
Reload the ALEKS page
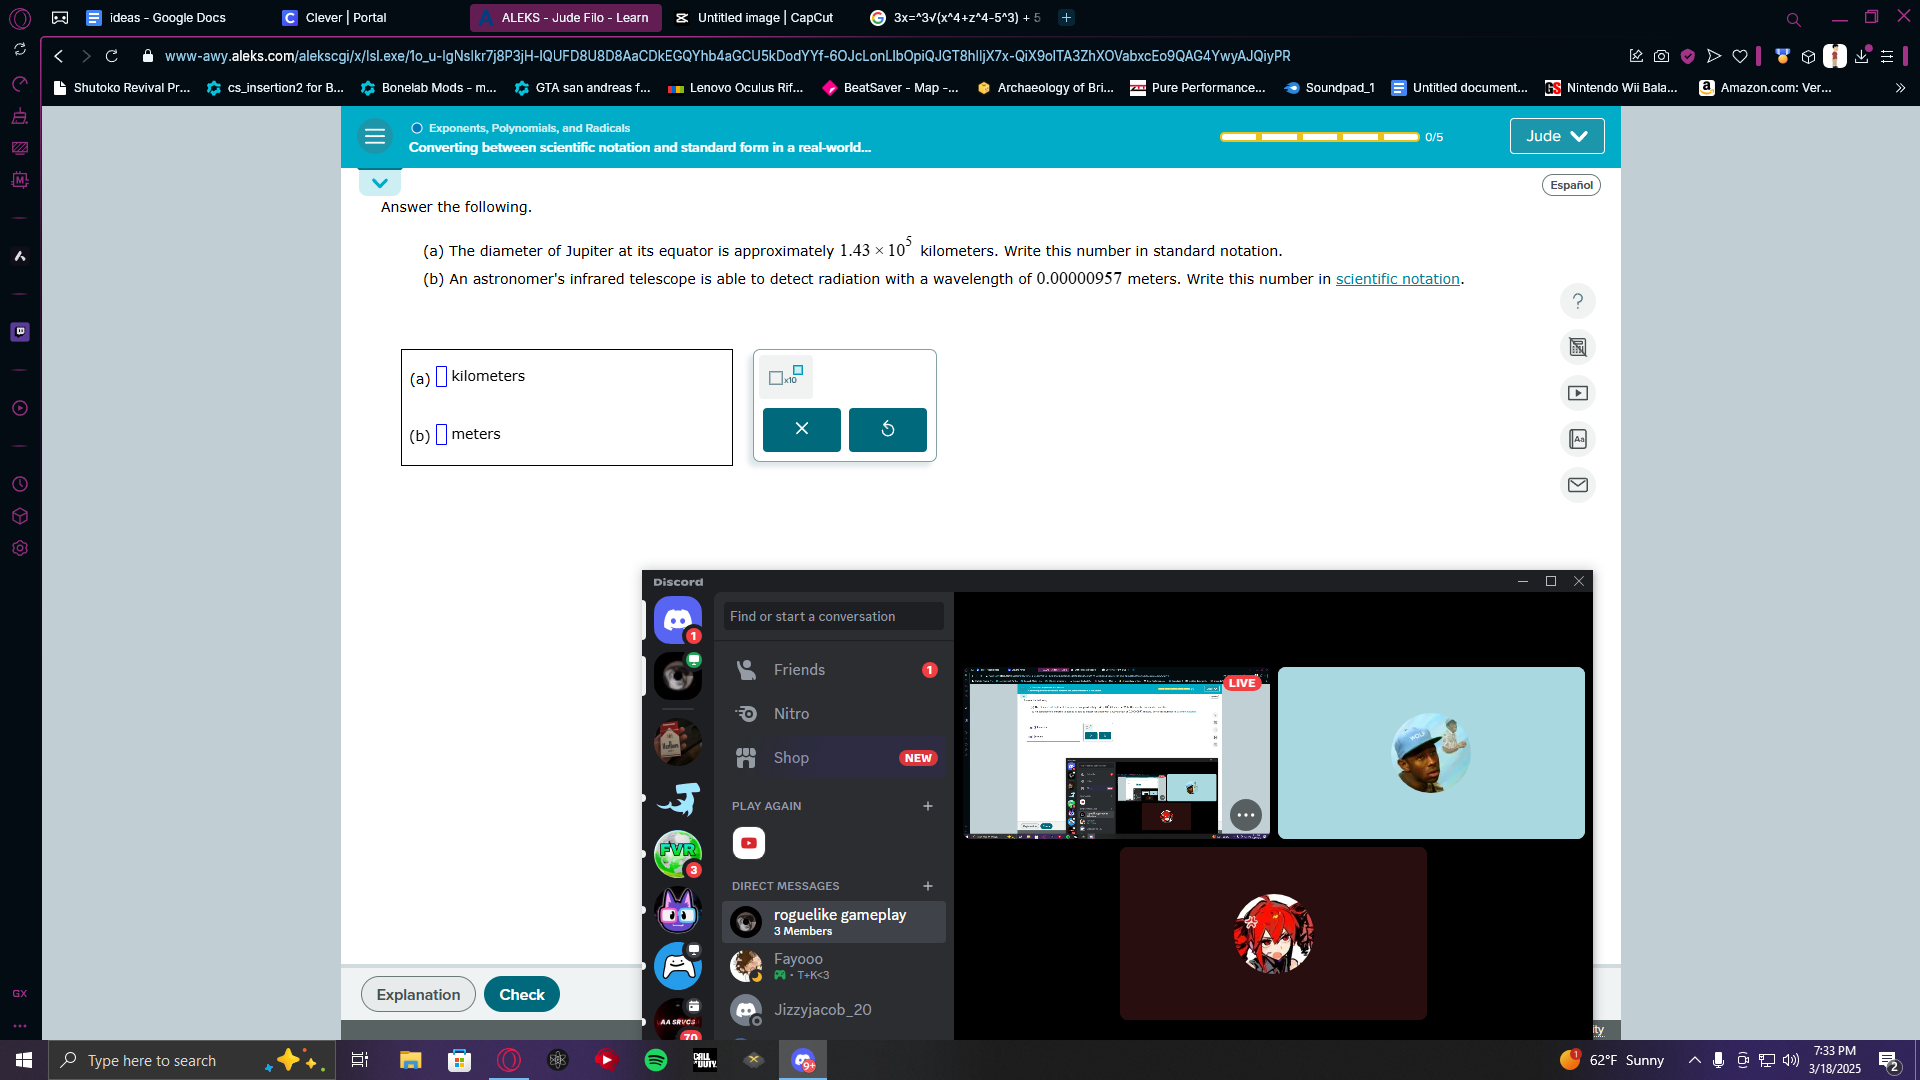coord(112,56)
